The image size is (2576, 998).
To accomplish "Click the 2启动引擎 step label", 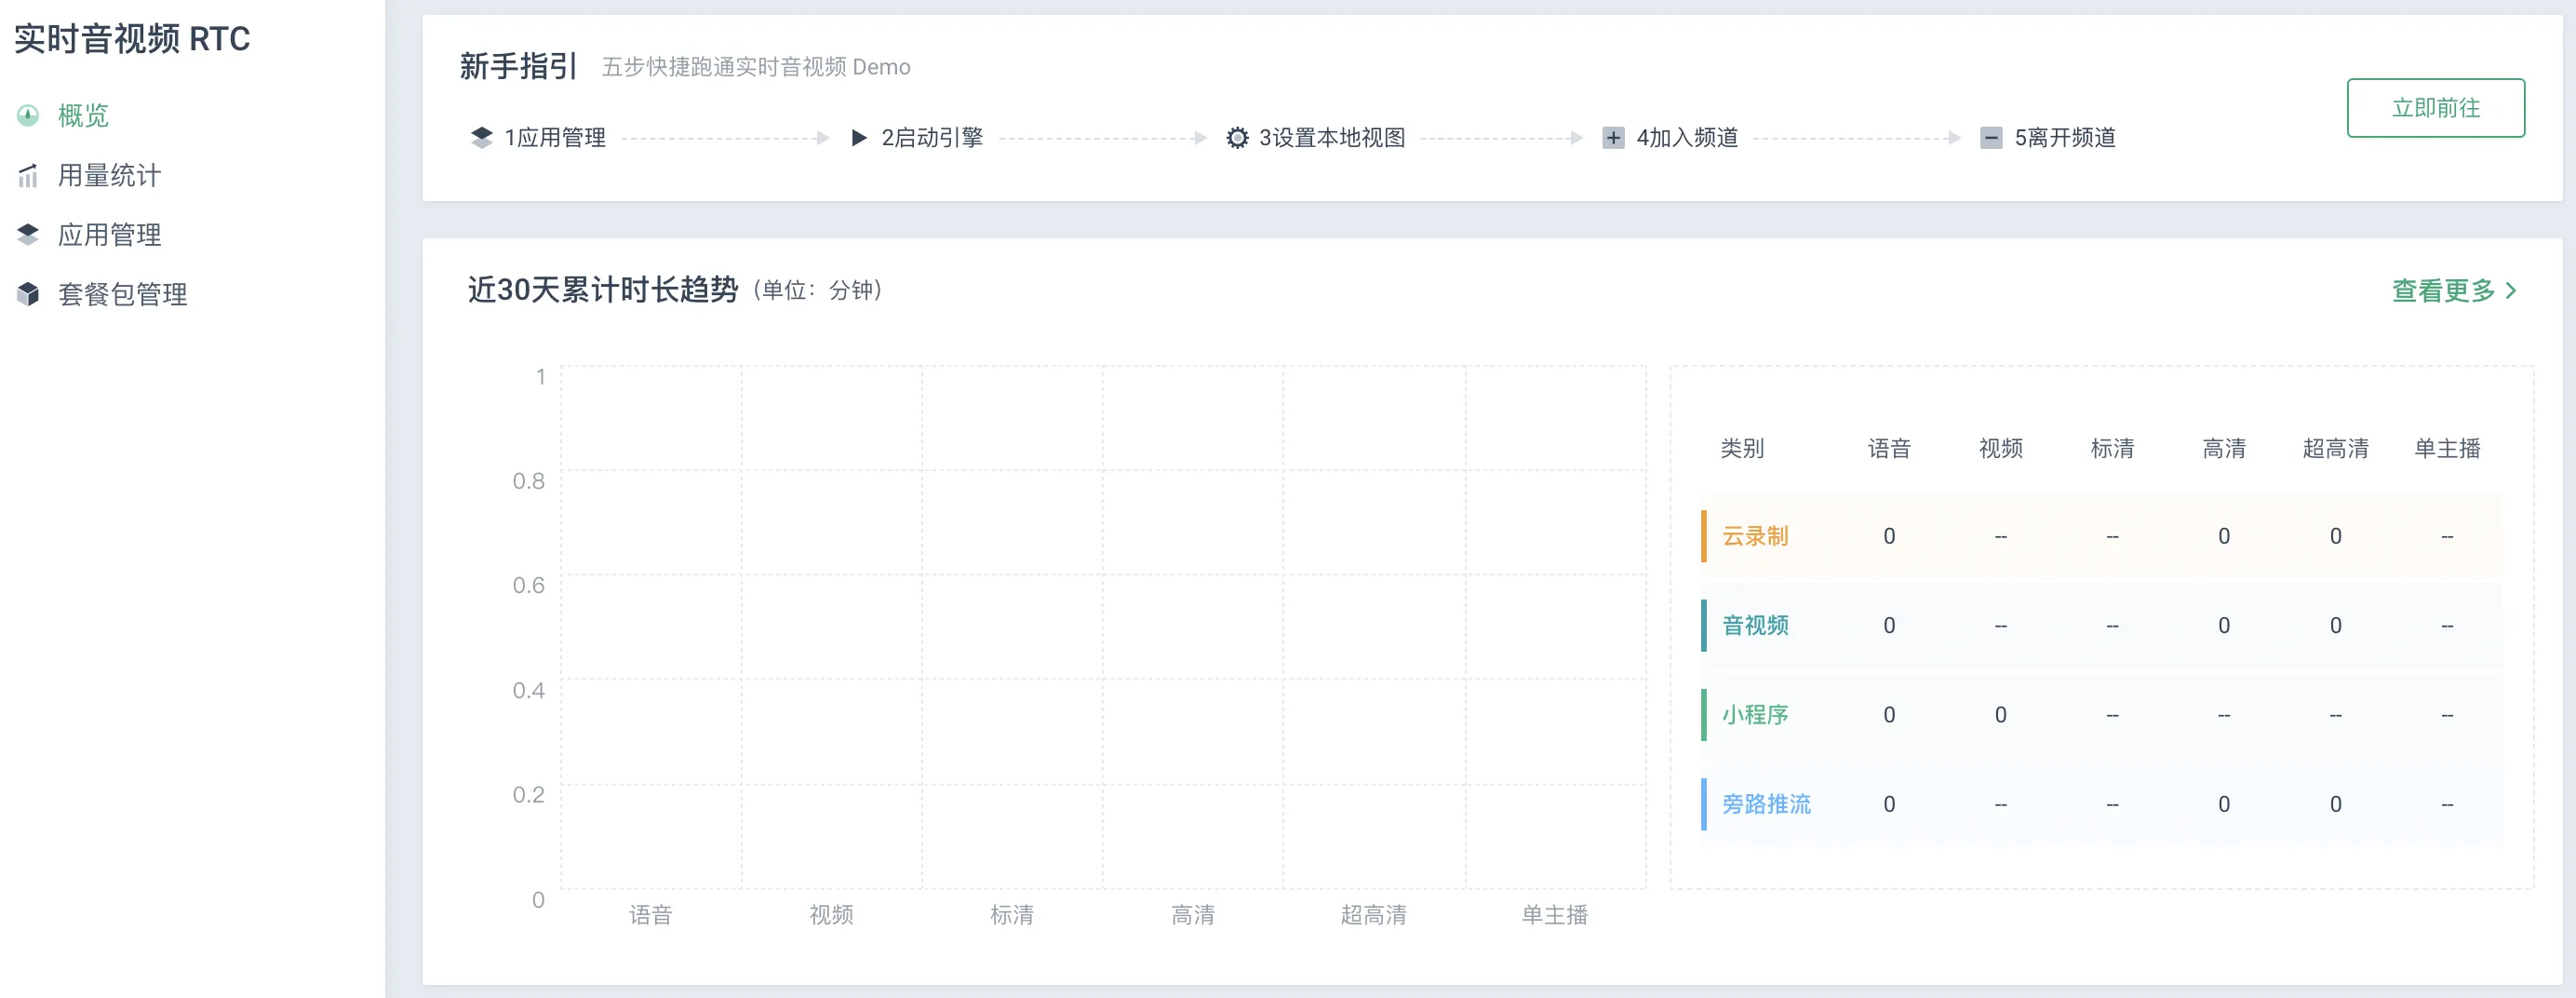I will click(932, 138).
